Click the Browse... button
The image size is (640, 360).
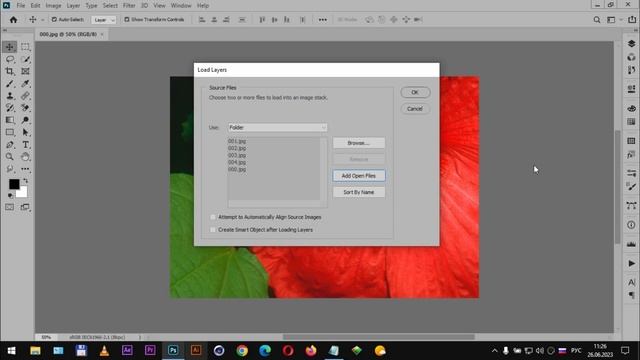click(358, 143)
